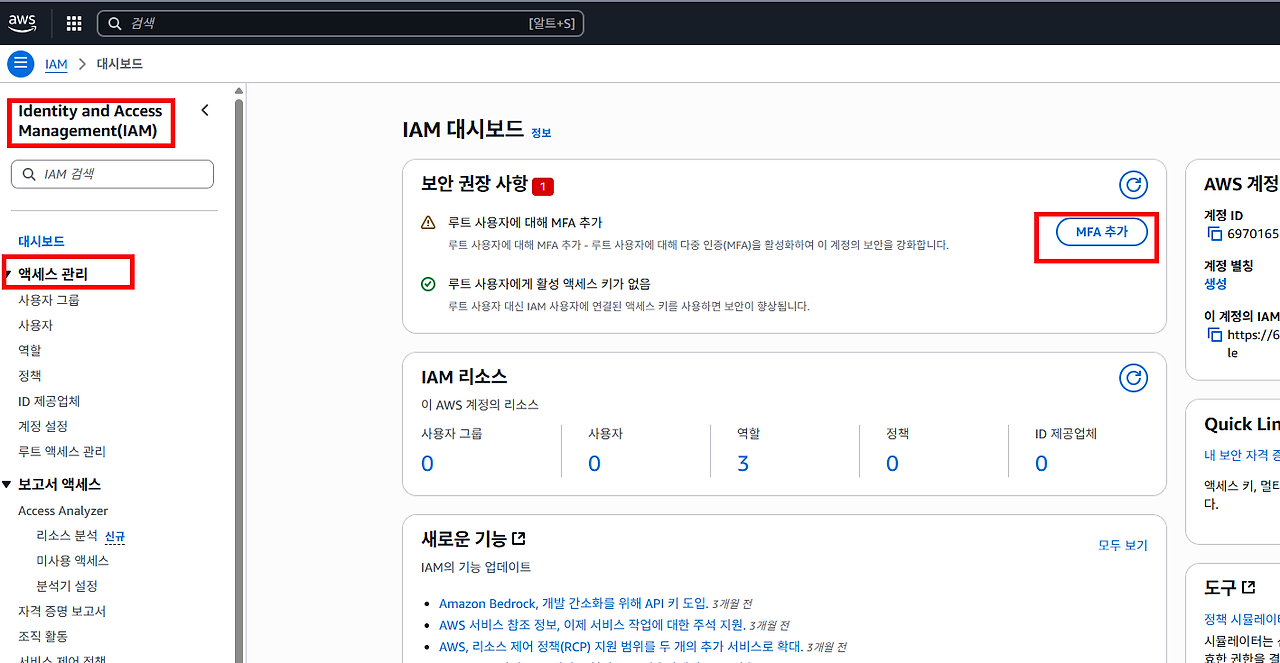Screen dimensions: 1280x663
Task: Click 정보 link beside IAM 대시보드
Action: (541, 132)
